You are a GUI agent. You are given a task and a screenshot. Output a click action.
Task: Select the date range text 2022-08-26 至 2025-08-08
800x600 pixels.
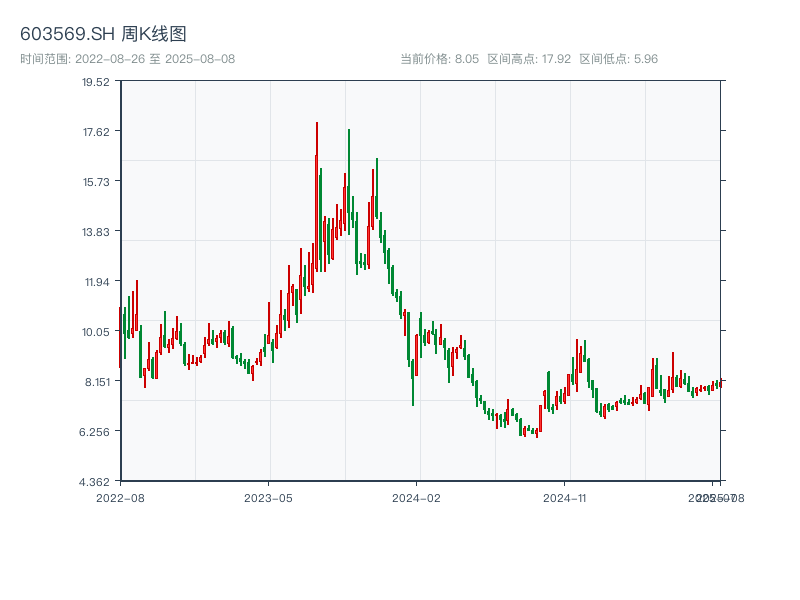[155, 59]
